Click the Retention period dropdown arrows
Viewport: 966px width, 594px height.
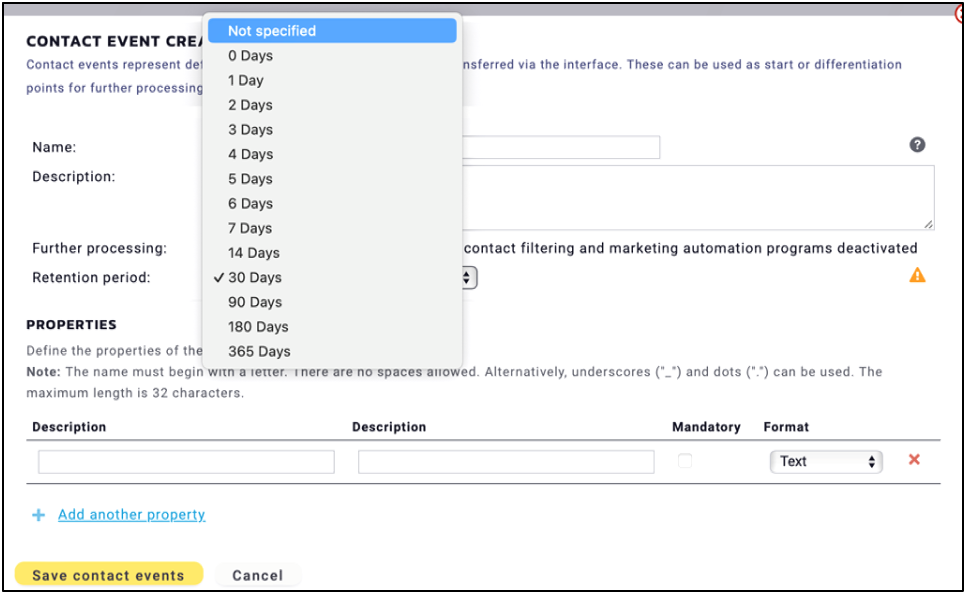[x=467, y=278]
